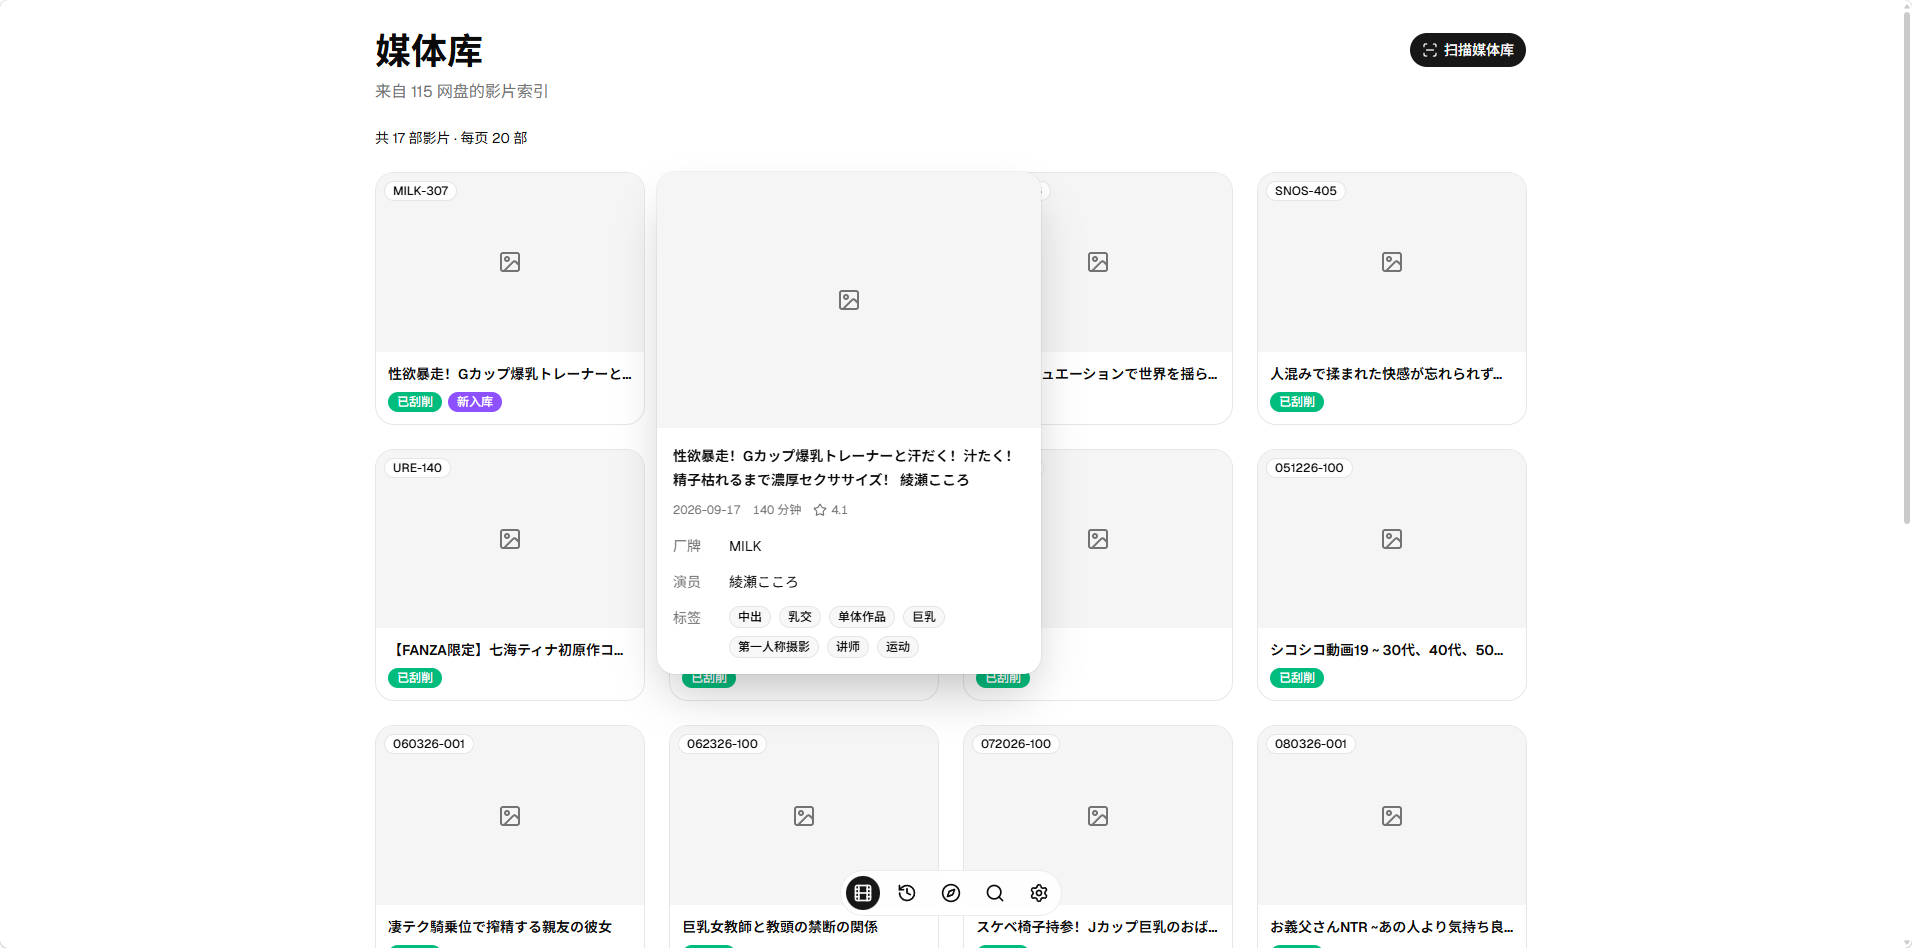Image resolution: width=1912 pixels, height=948 pixels.
Task: Click the star rating icon beside 4.1
Action: [x=820, y=510]
